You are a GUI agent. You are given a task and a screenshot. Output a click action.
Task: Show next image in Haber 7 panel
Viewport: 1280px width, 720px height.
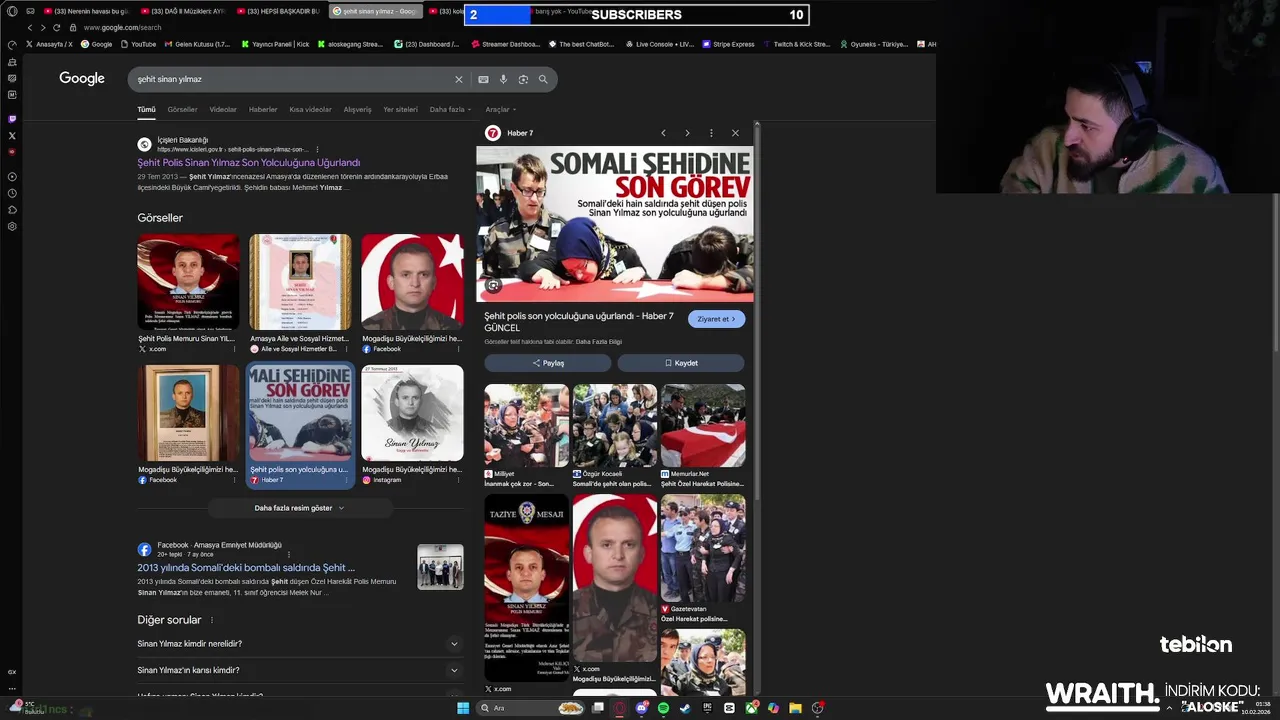[x=687, y=133]
